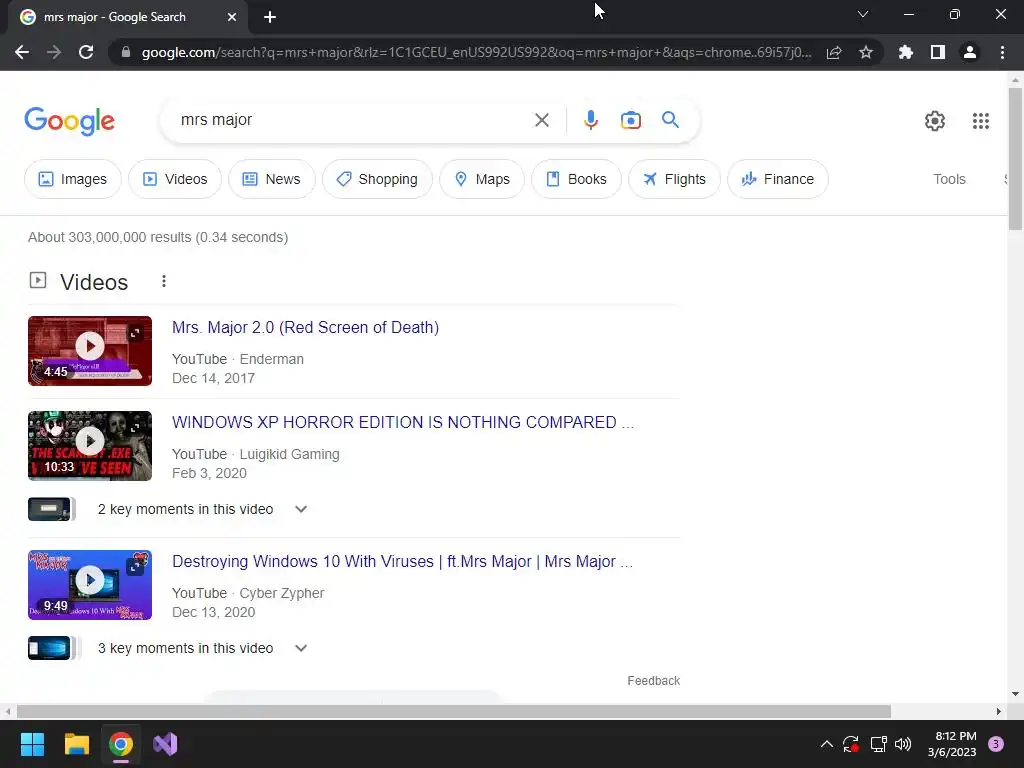This screenshot has height=768, width=1024.
Task: Bookmark this page with the star
Action: [866, 52]
